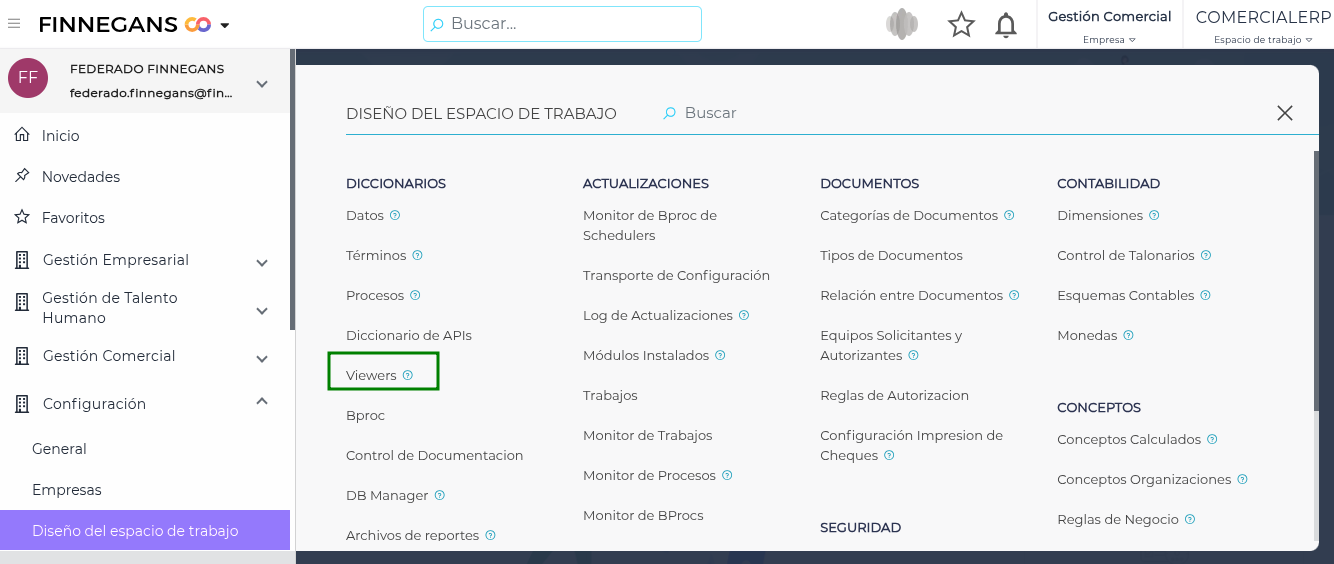Click help icon next to Procesos
1334x564 pixels.
click(416, 295)
